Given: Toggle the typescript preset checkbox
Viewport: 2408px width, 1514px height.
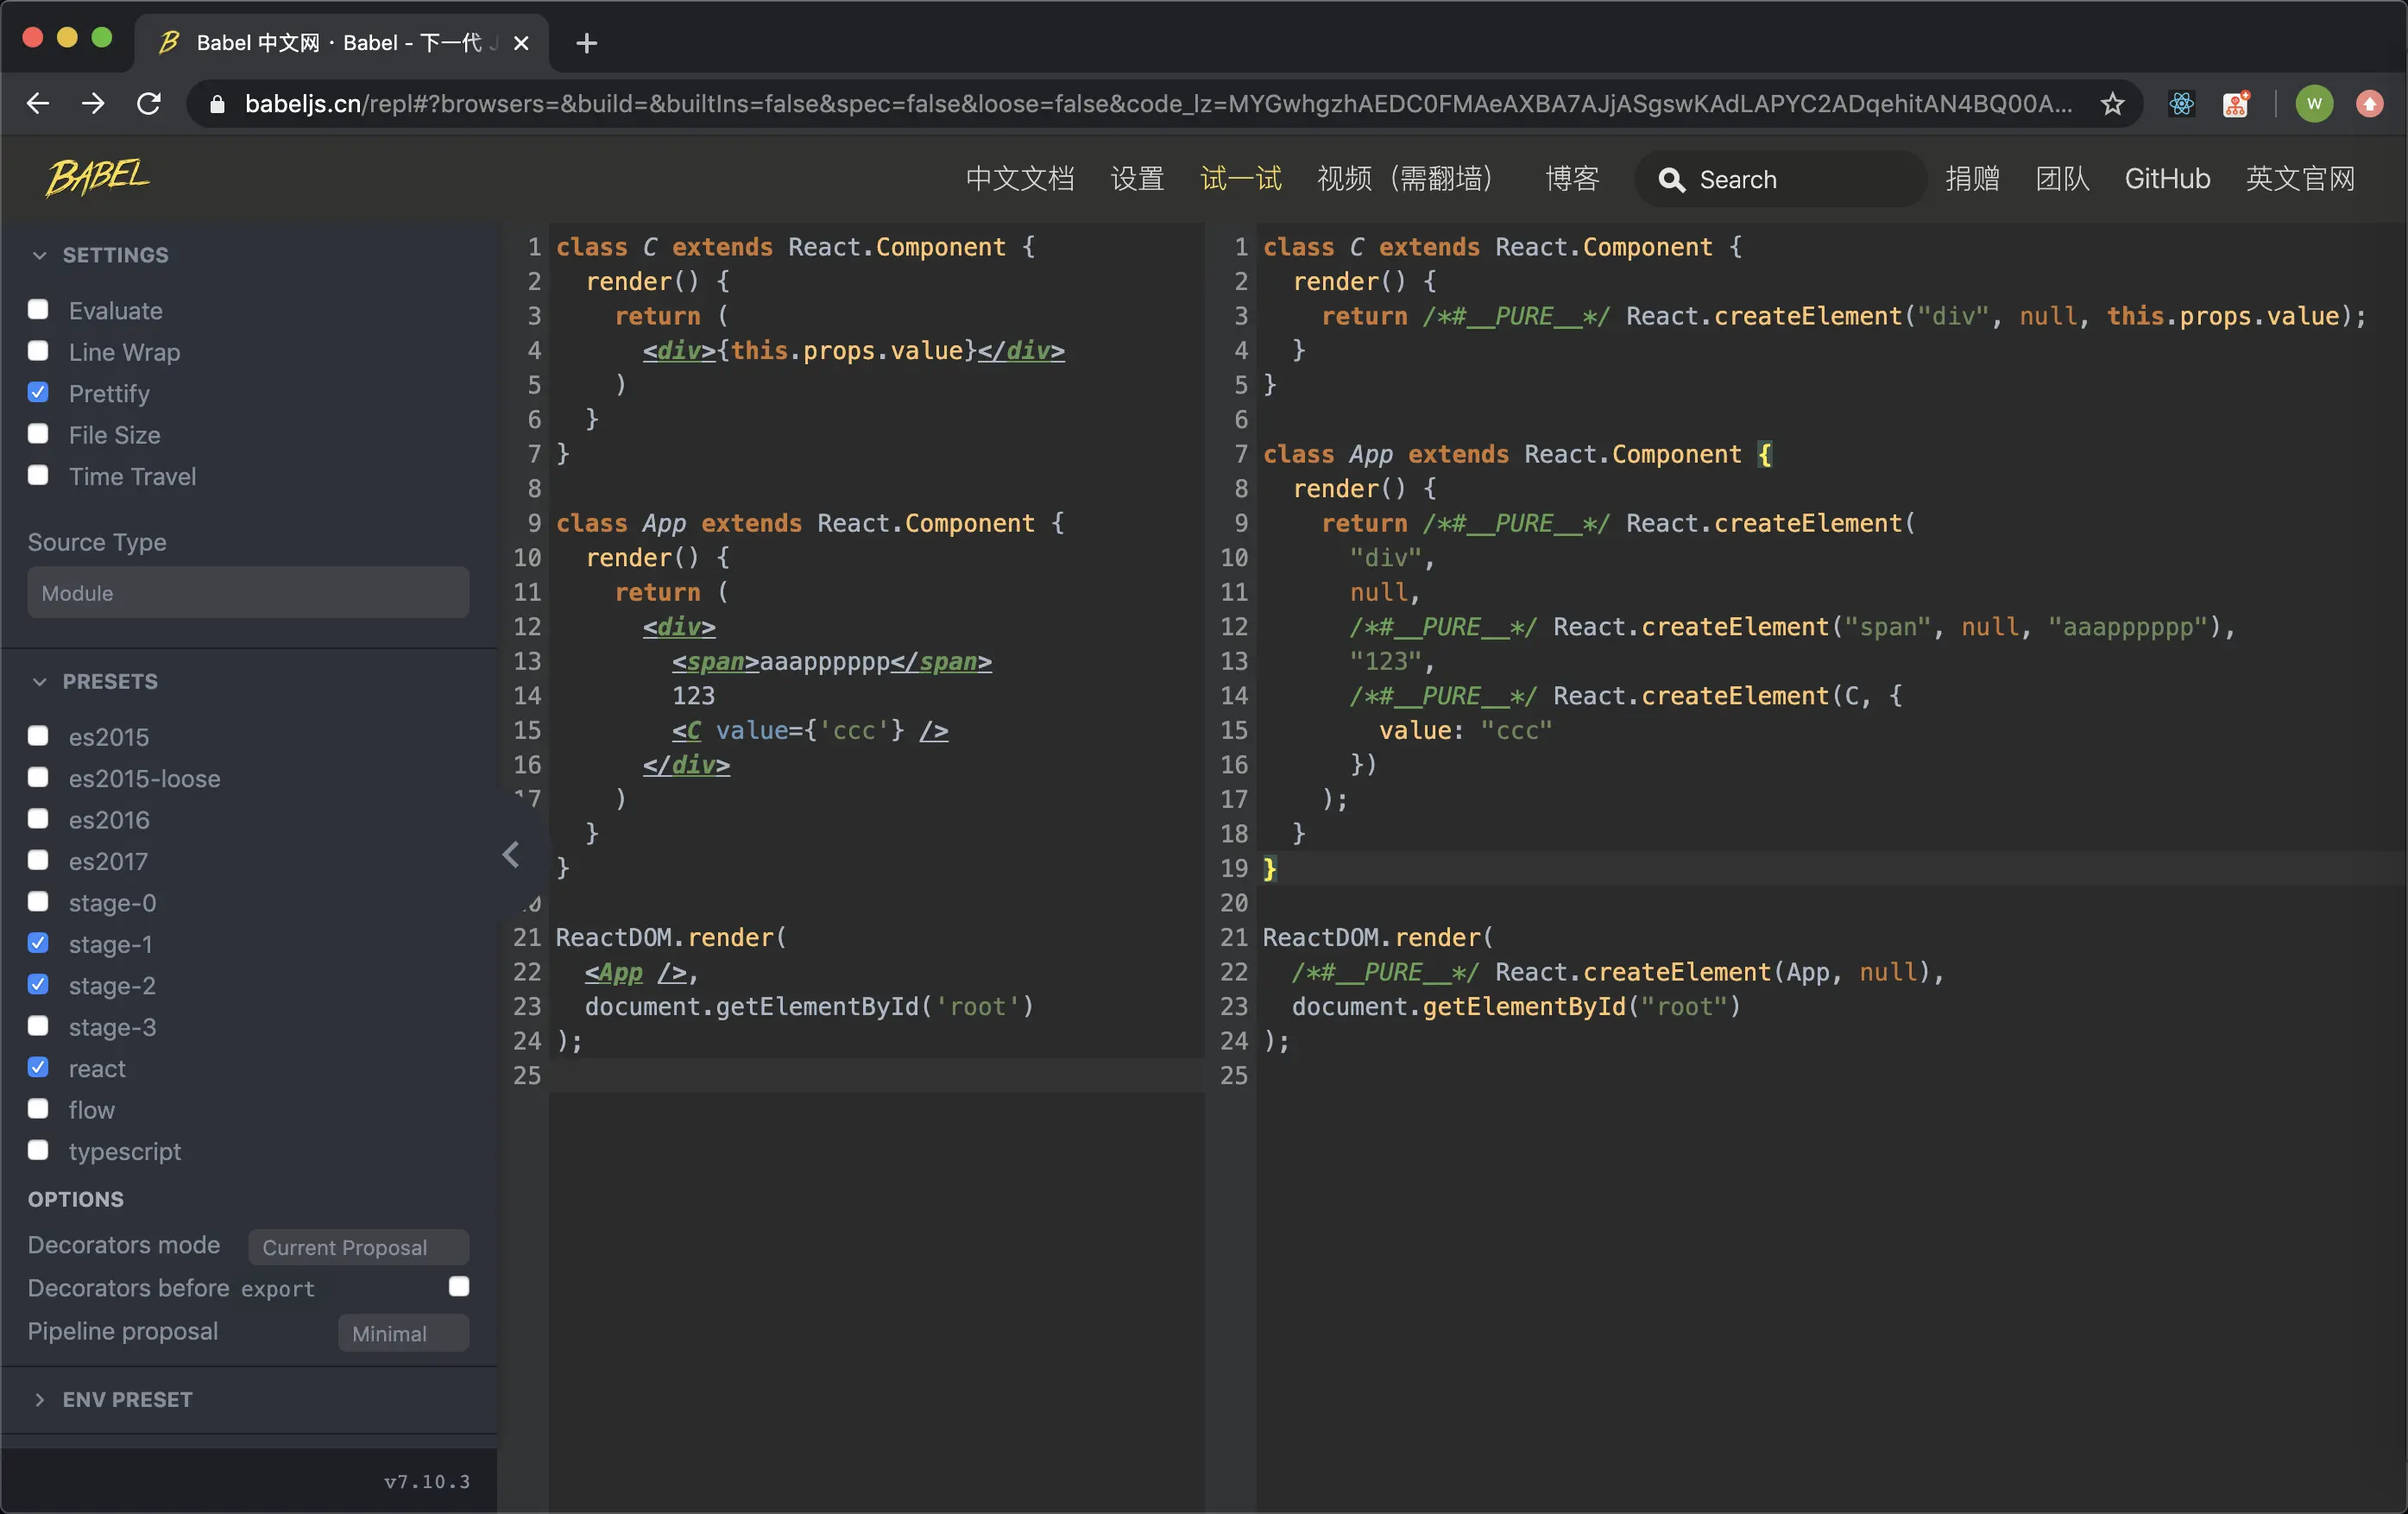Looking at the screenshot, I should [x=38, y=1151].
